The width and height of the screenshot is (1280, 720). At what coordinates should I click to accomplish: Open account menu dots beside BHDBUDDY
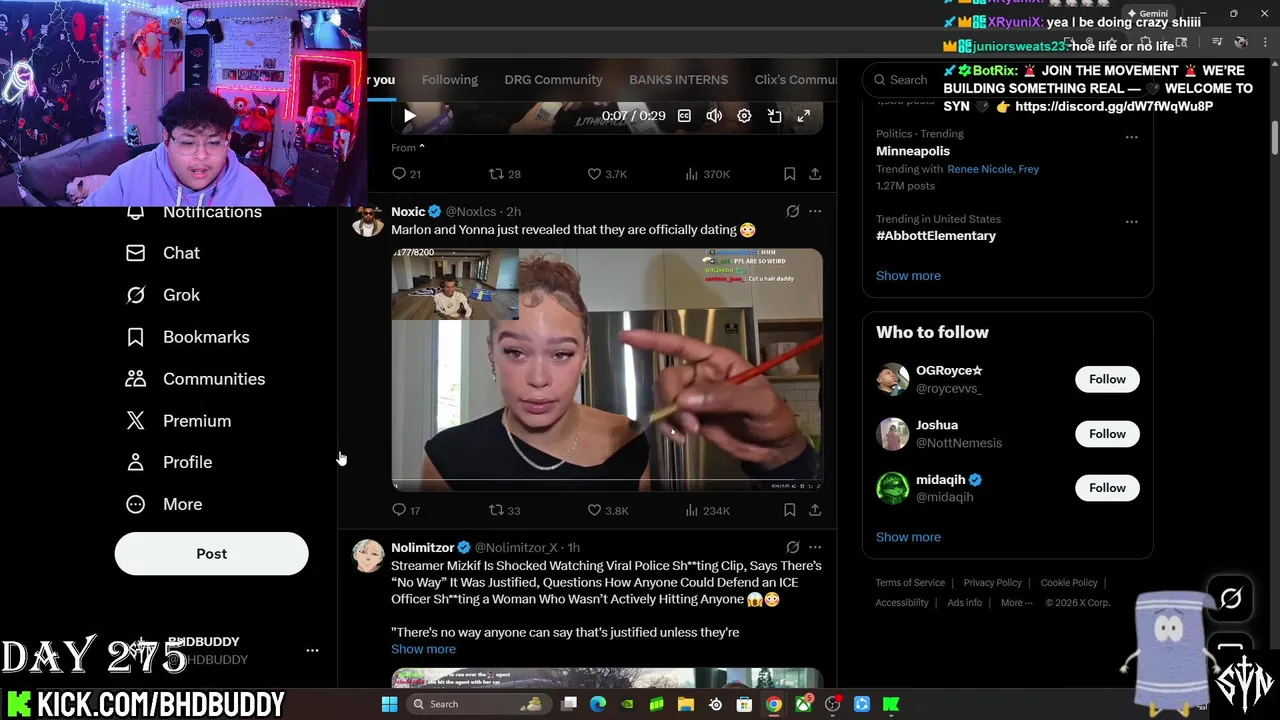point(312,650)
